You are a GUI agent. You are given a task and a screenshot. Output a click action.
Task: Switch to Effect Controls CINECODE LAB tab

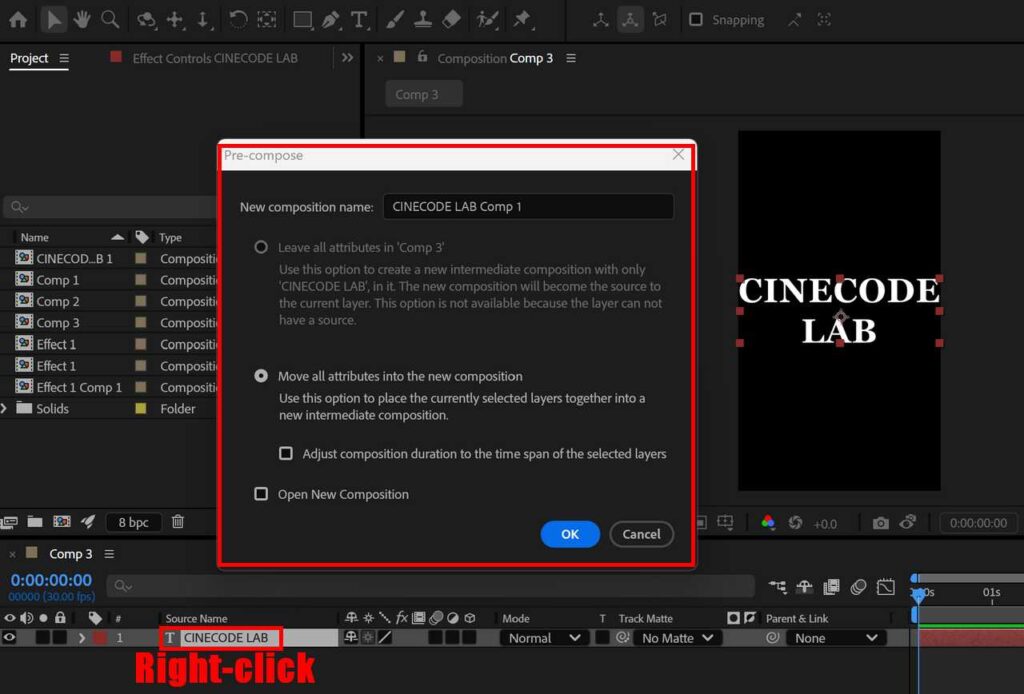215,58
